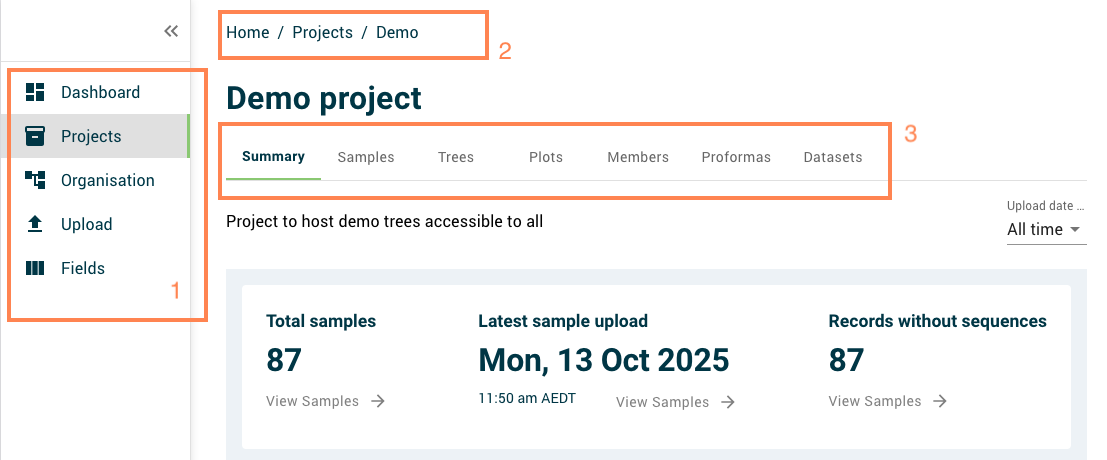Click arrow icon under Records without sequences

tap(938, 401)
